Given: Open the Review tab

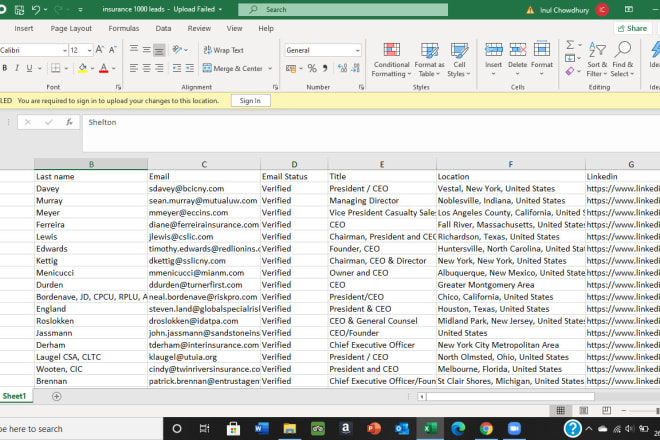Looking at the screenshot, I should tap(199, 28).
